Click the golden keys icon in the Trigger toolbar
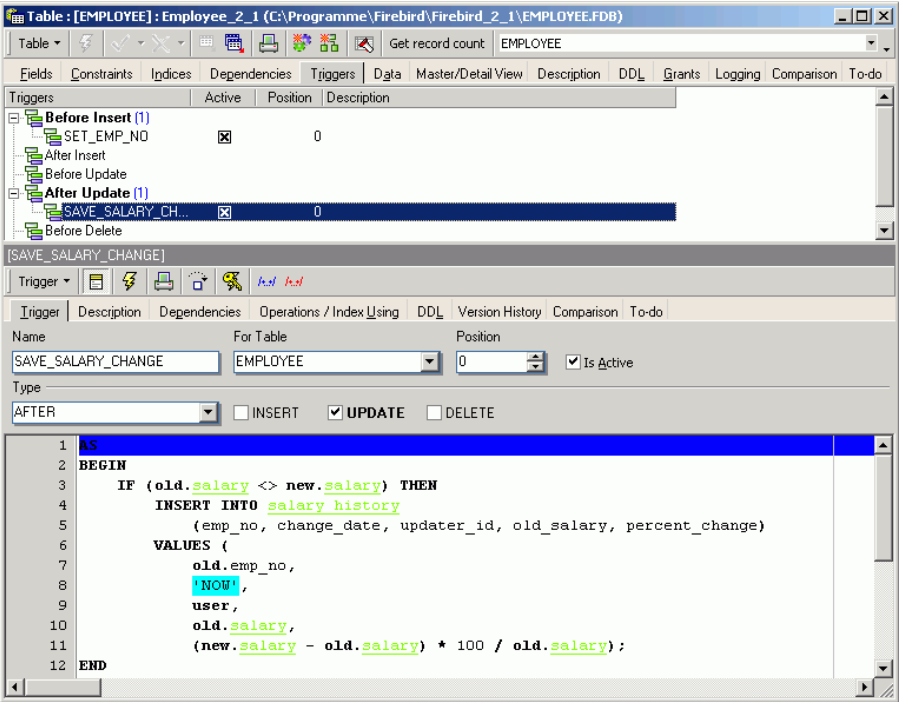 [x=232, y=282]
